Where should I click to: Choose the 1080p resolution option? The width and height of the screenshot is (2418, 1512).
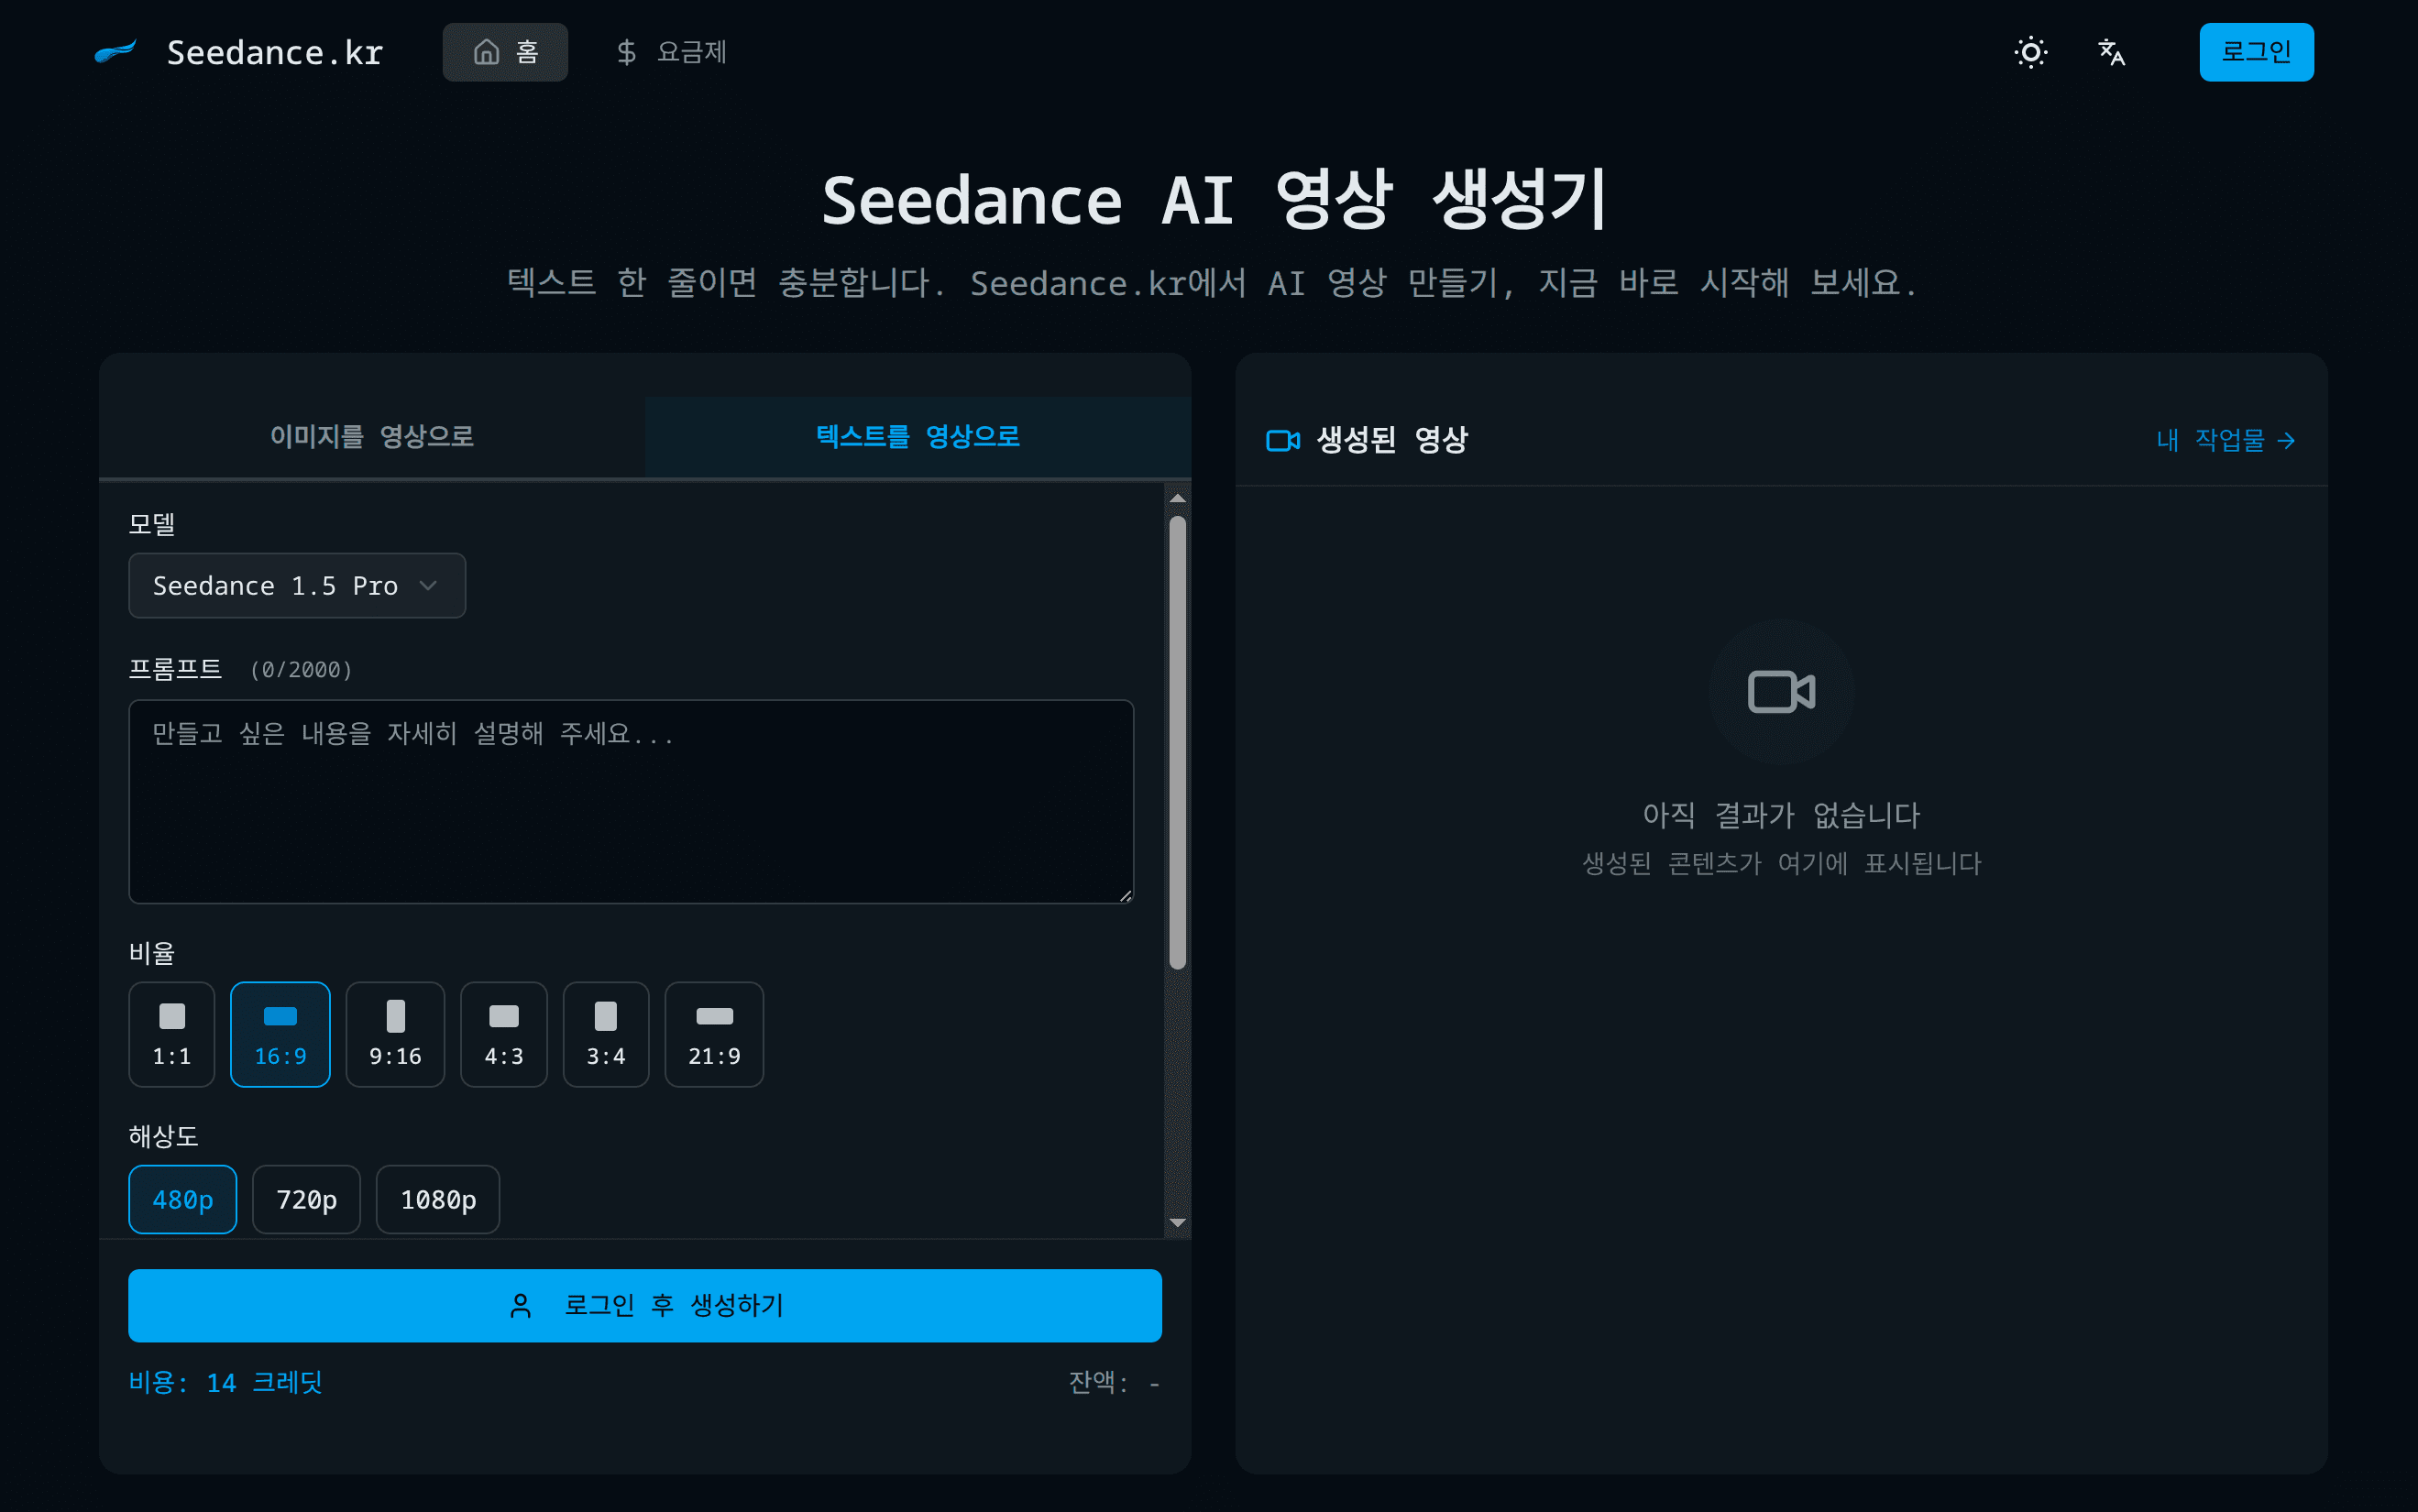click(438, 1199)
